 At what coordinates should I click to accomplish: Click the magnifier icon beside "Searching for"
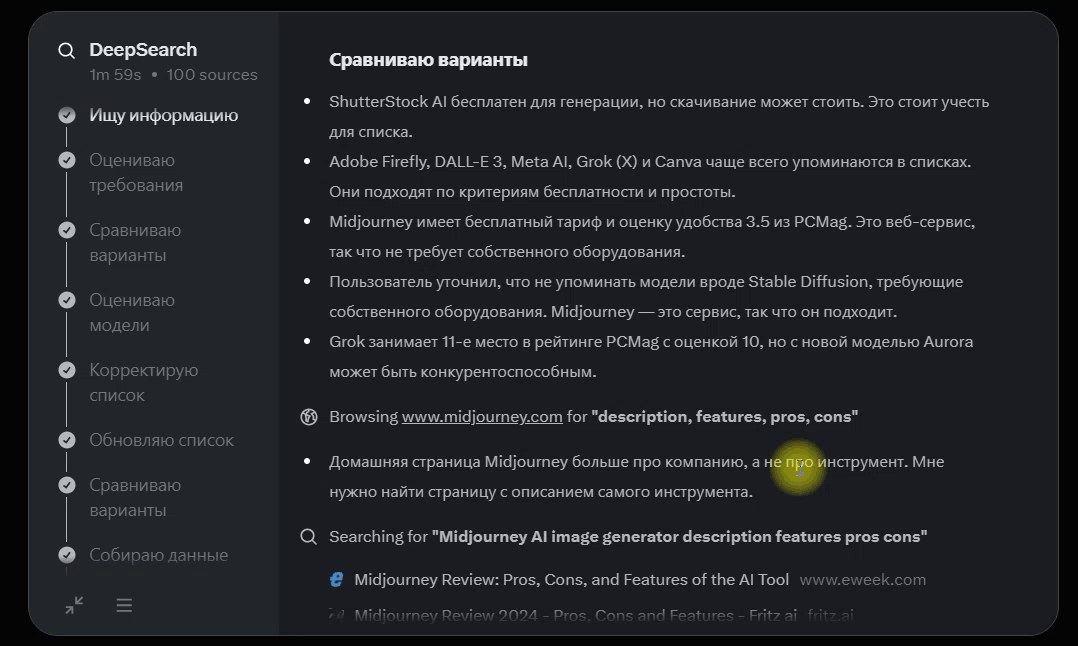click(x=309, y=537)
